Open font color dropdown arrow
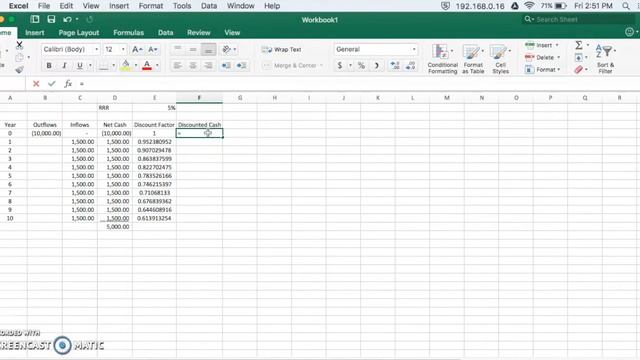The width and height of the screenshot is (640, 360). (157, 65)
